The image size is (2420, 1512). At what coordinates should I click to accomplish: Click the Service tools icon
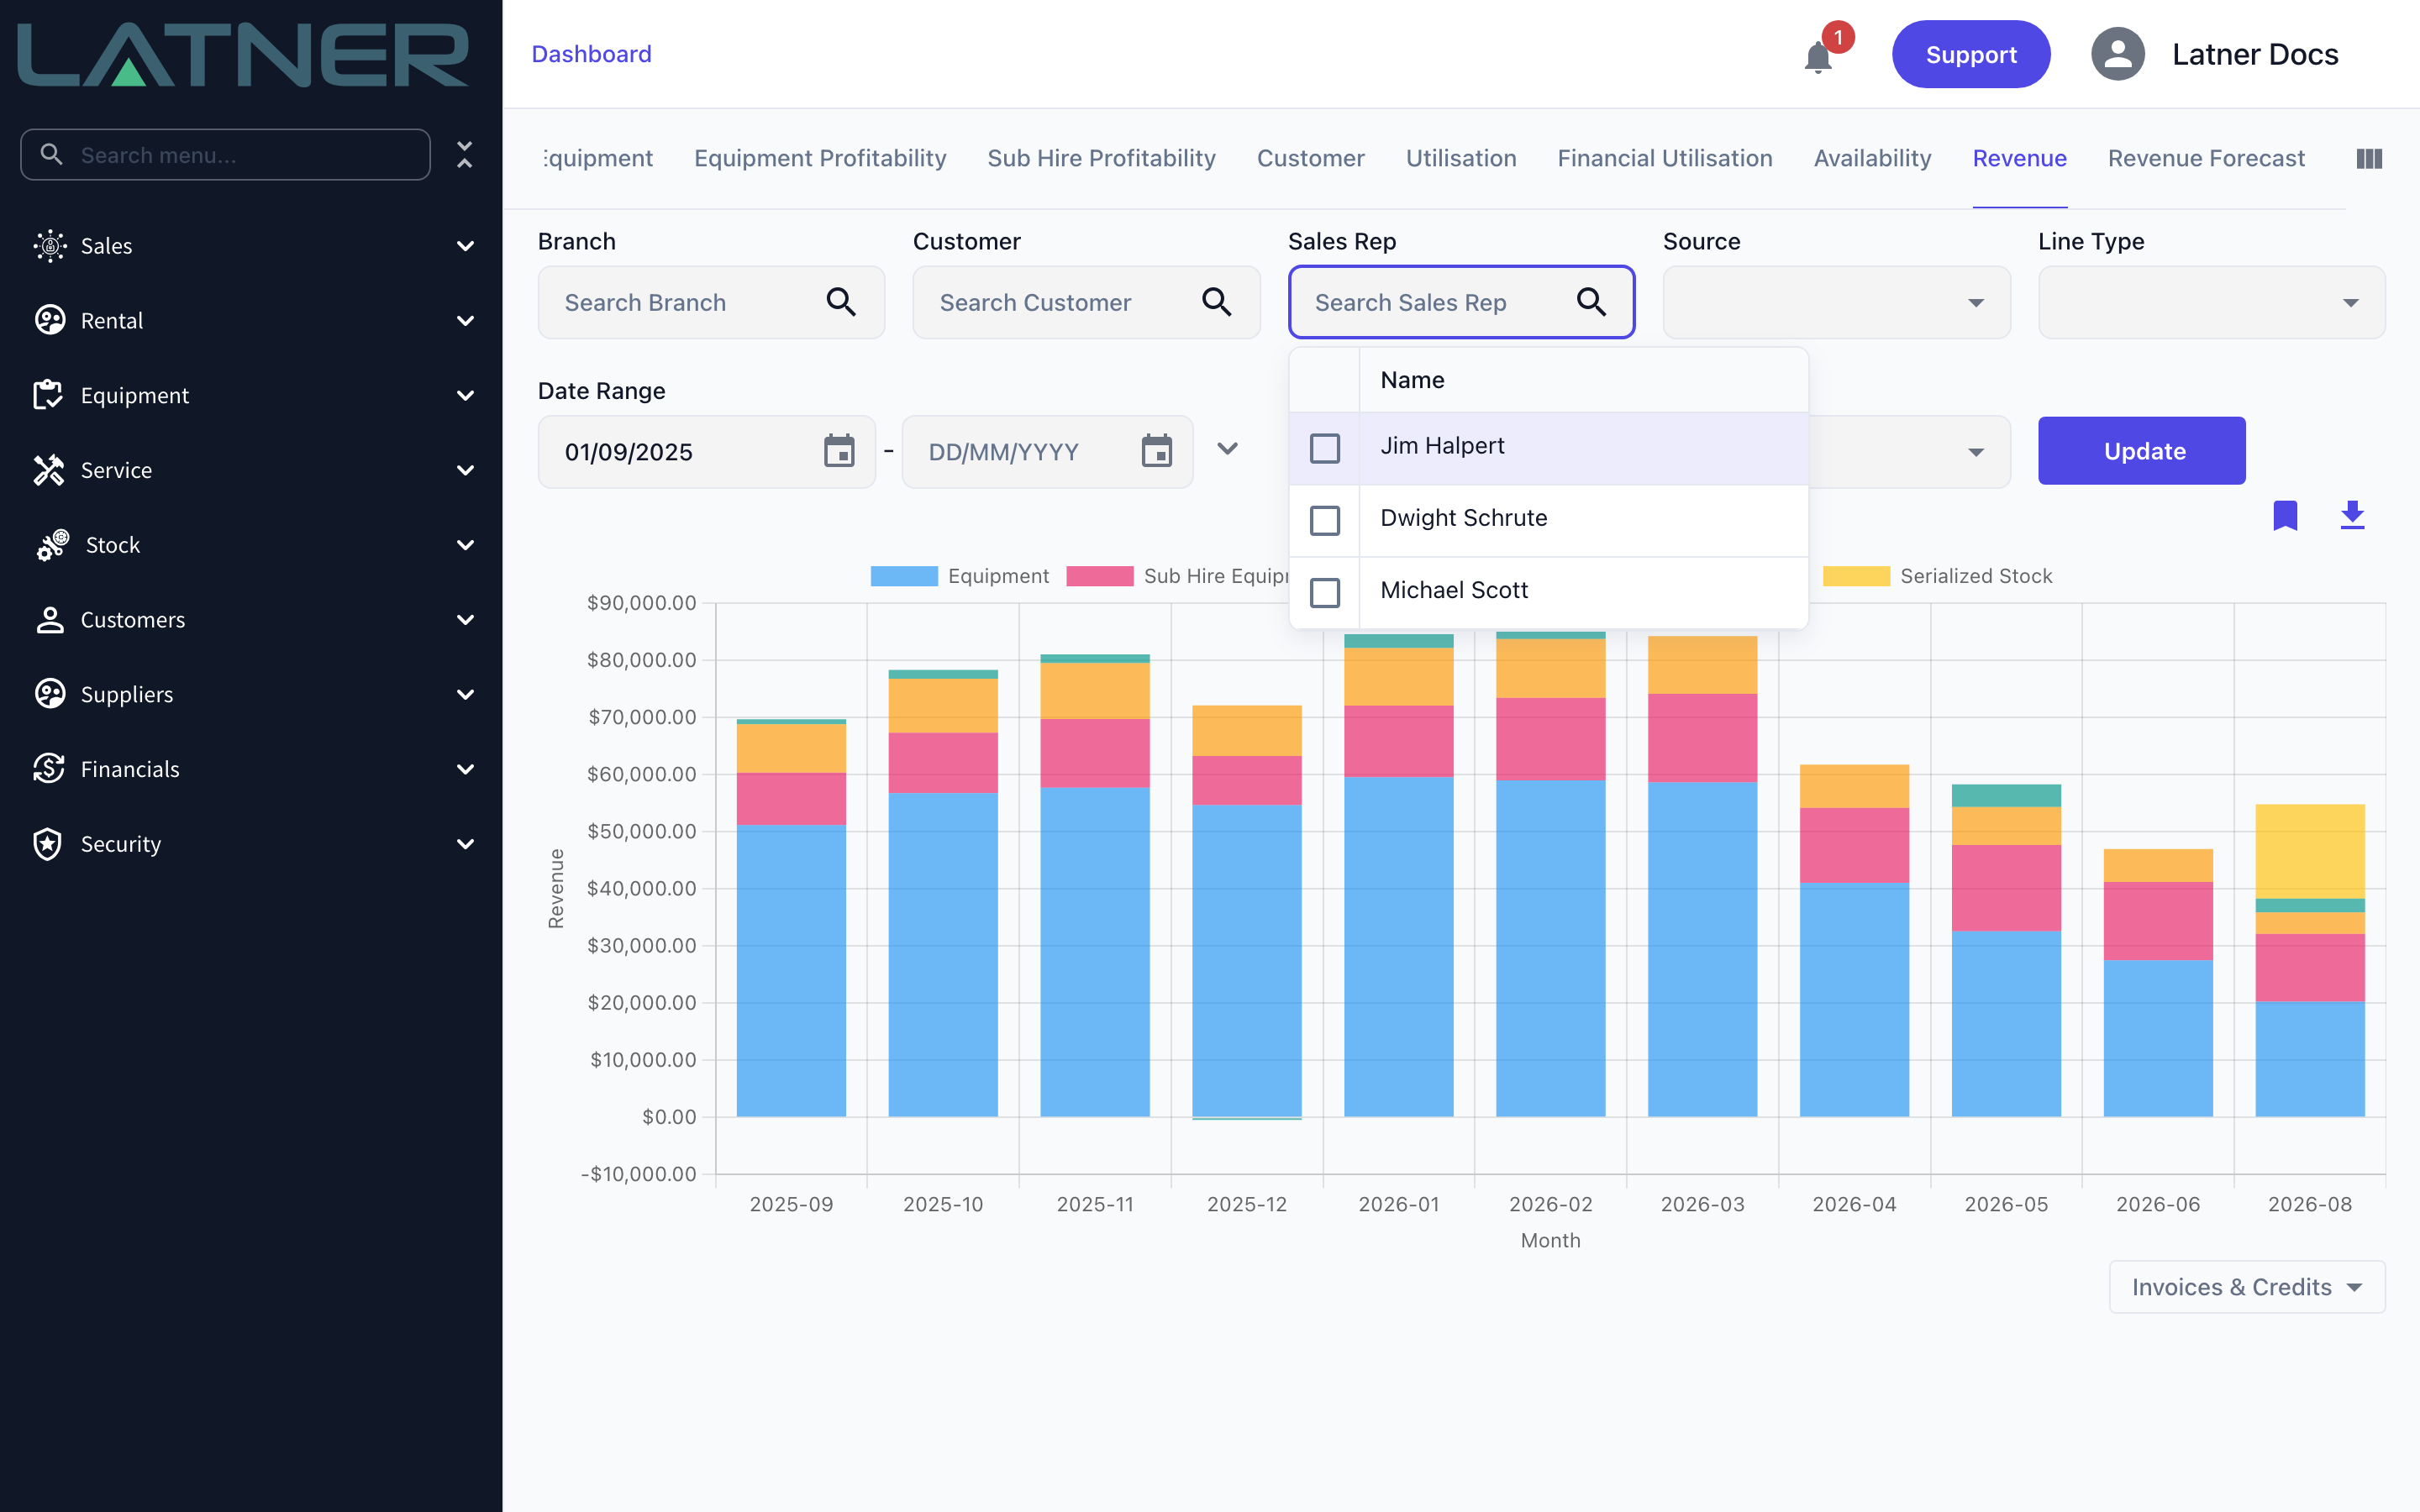click(x=49, y=470)
